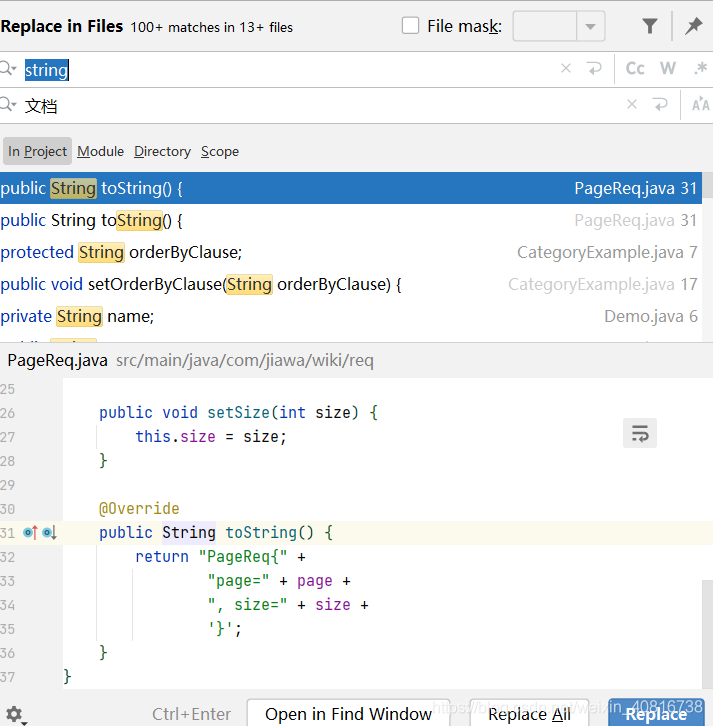Select 'protected String orderByClause;' result
Screen dimensions: 713x726
point(350,252)
